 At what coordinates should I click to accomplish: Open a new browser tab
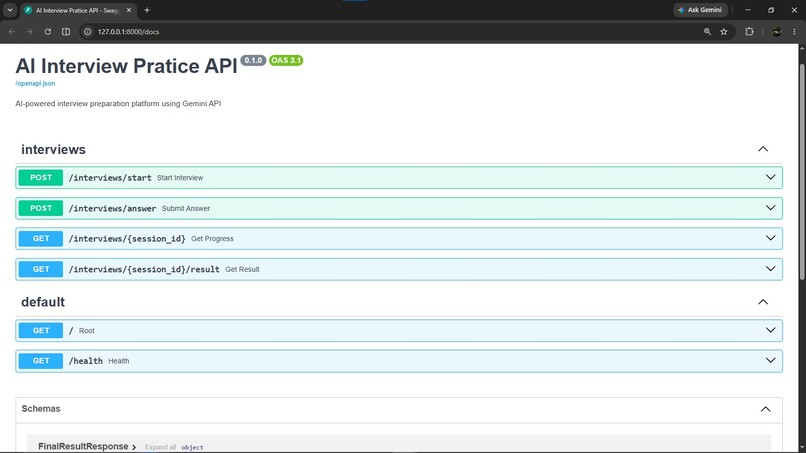(147, 10)
